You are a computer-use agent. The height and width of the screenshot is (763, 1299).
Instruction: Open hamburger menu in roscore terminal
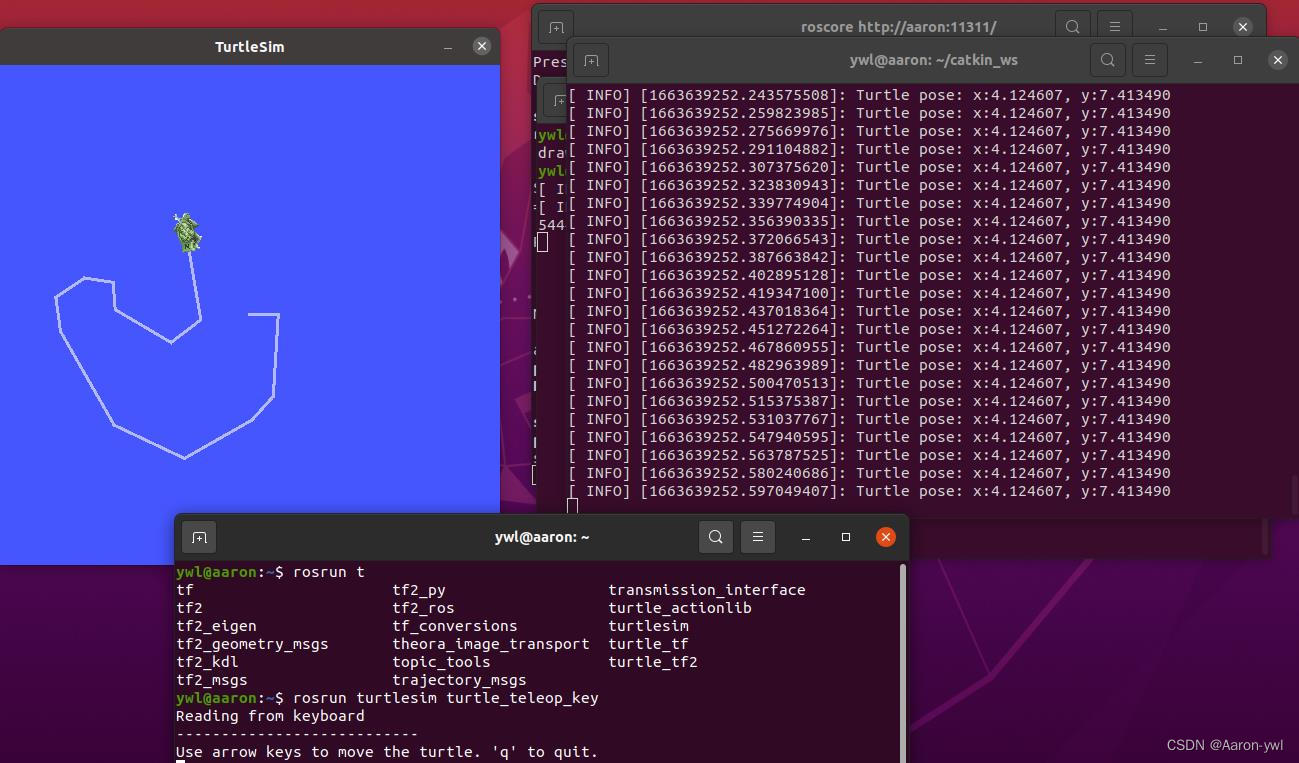(x=1114, y=27)
